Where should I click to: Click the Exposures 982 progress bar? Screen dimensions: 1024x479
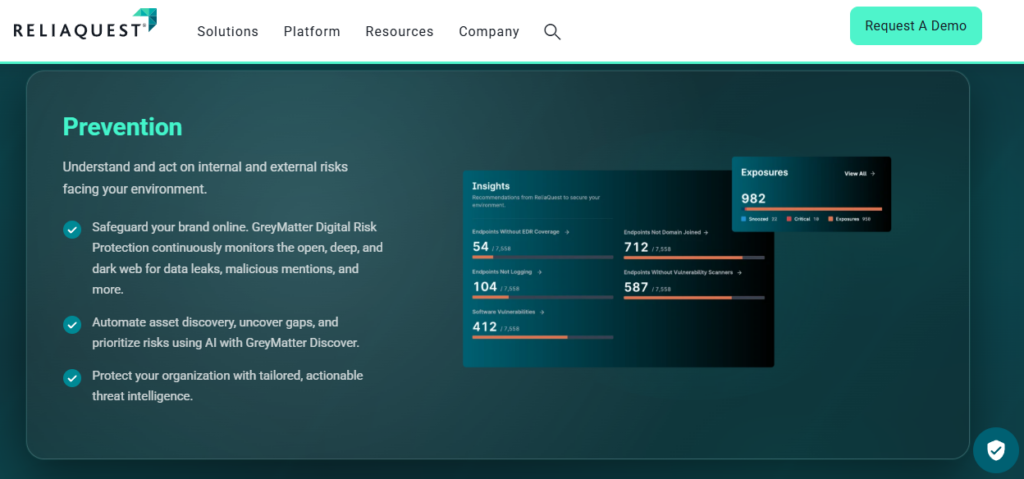tap(812, 209)
